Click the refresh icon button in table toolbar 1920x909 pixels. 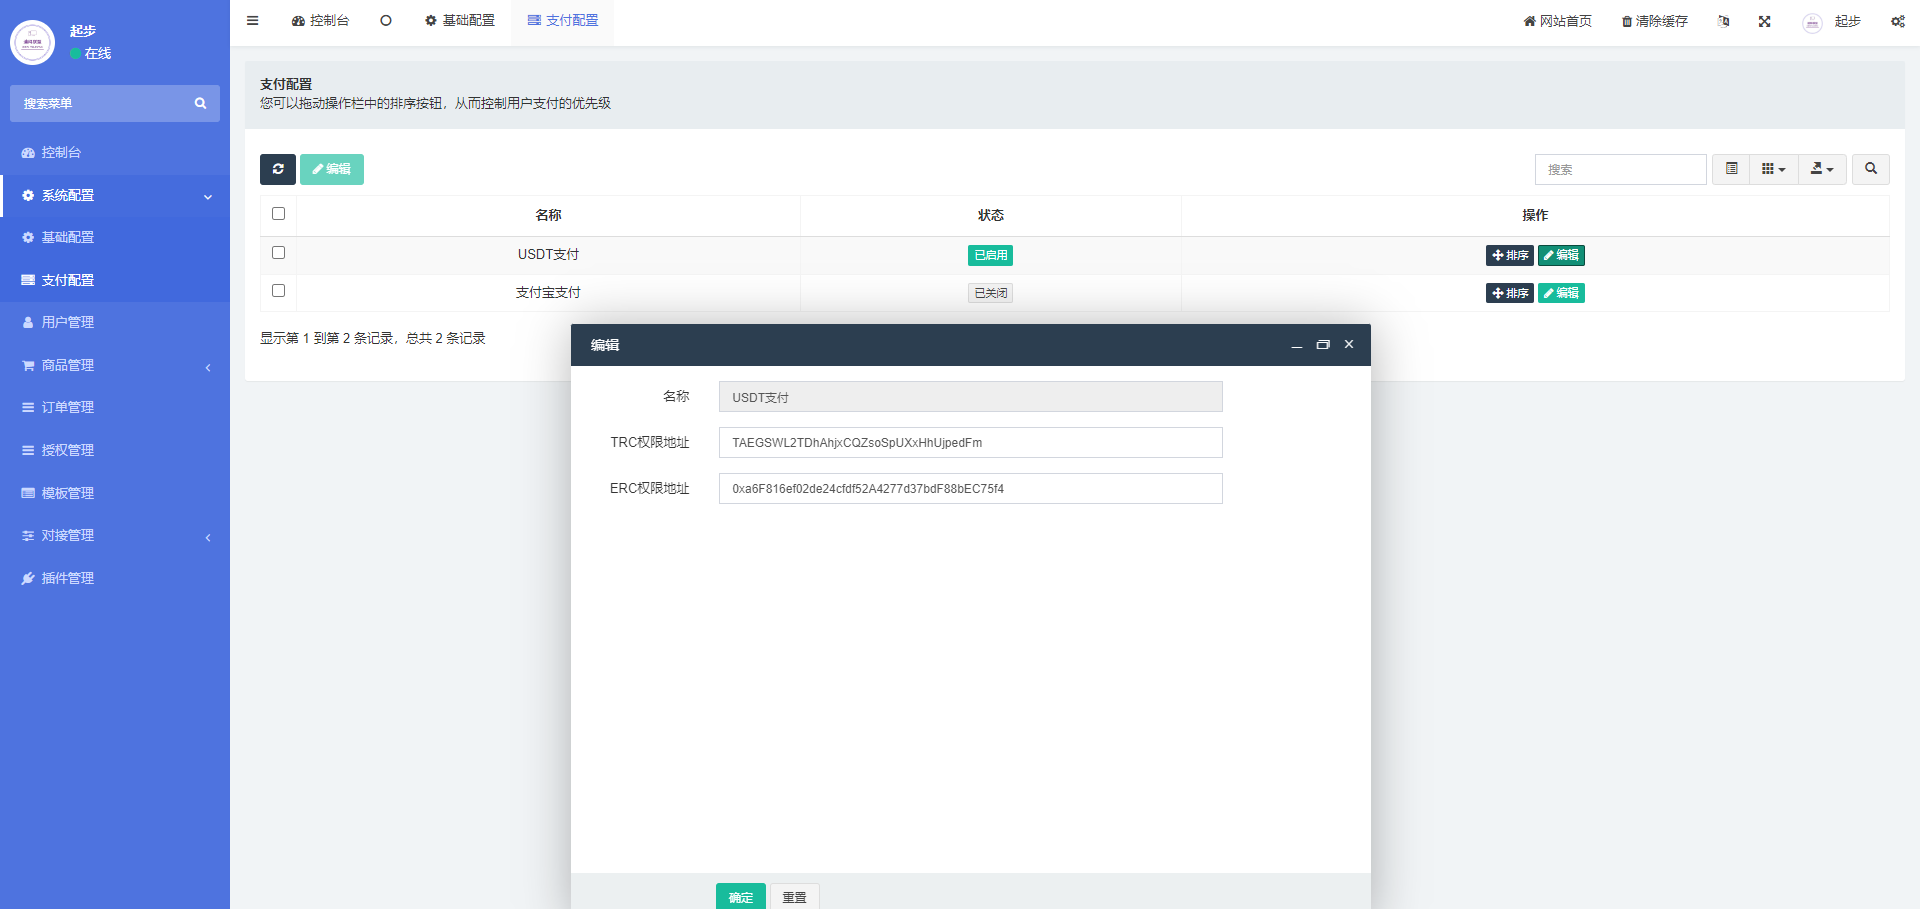tap(278, 169)
